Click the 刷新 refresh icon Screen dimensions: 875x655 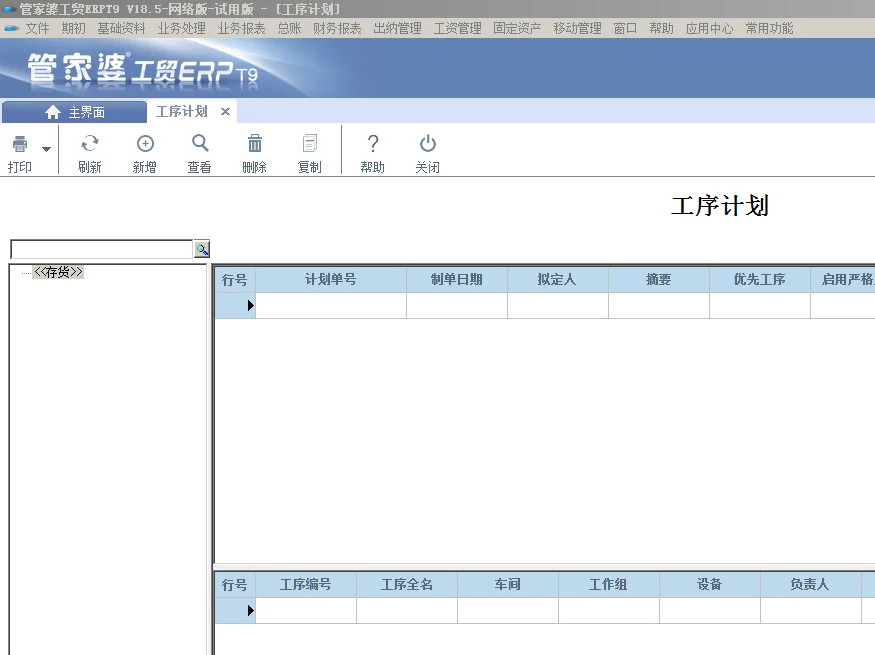89,144
